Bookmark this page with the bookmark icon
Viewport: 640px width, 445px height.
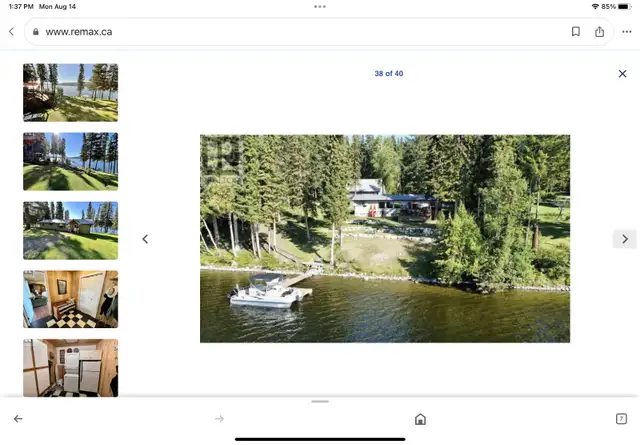coord(576,31)
